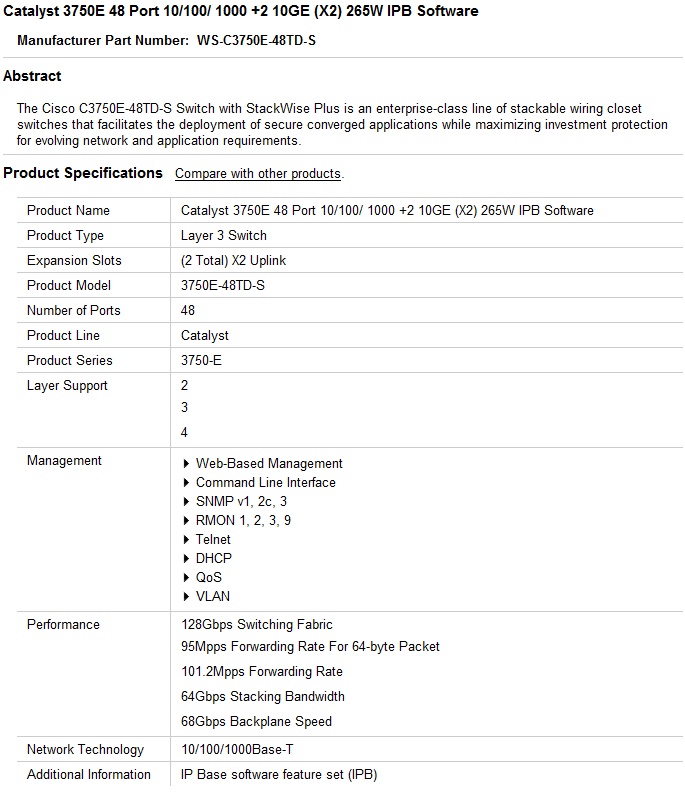Click the 64Gbps Stacking Bandwidth entry

(263, 697)
